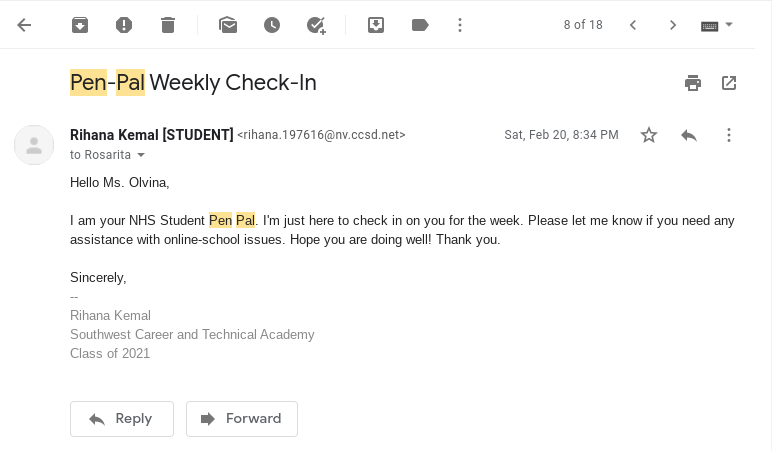Delete the open email
The image size is (772, 451).
168,25
